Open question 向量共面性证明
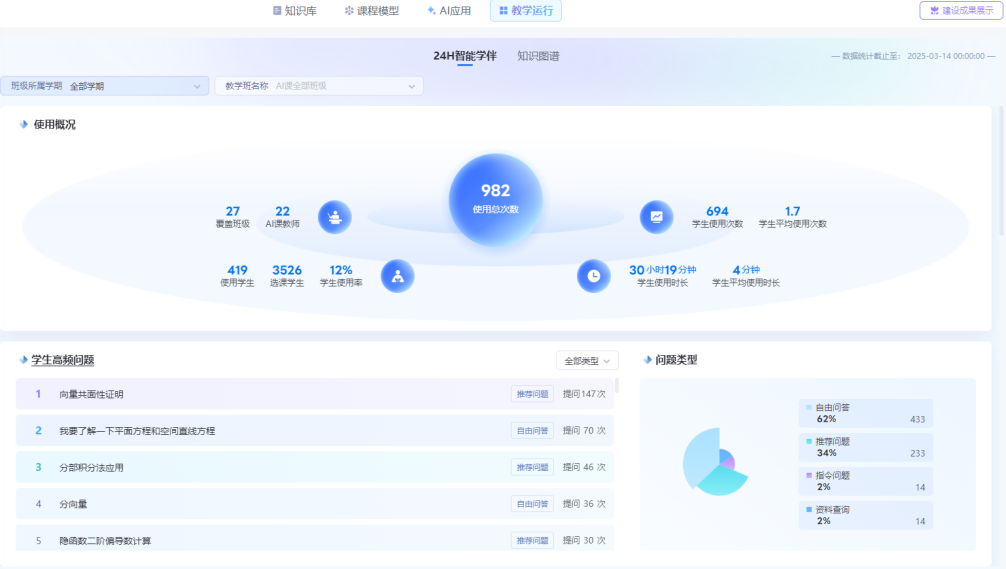The width and height of the screenshot is (1006, 569). 314,394
